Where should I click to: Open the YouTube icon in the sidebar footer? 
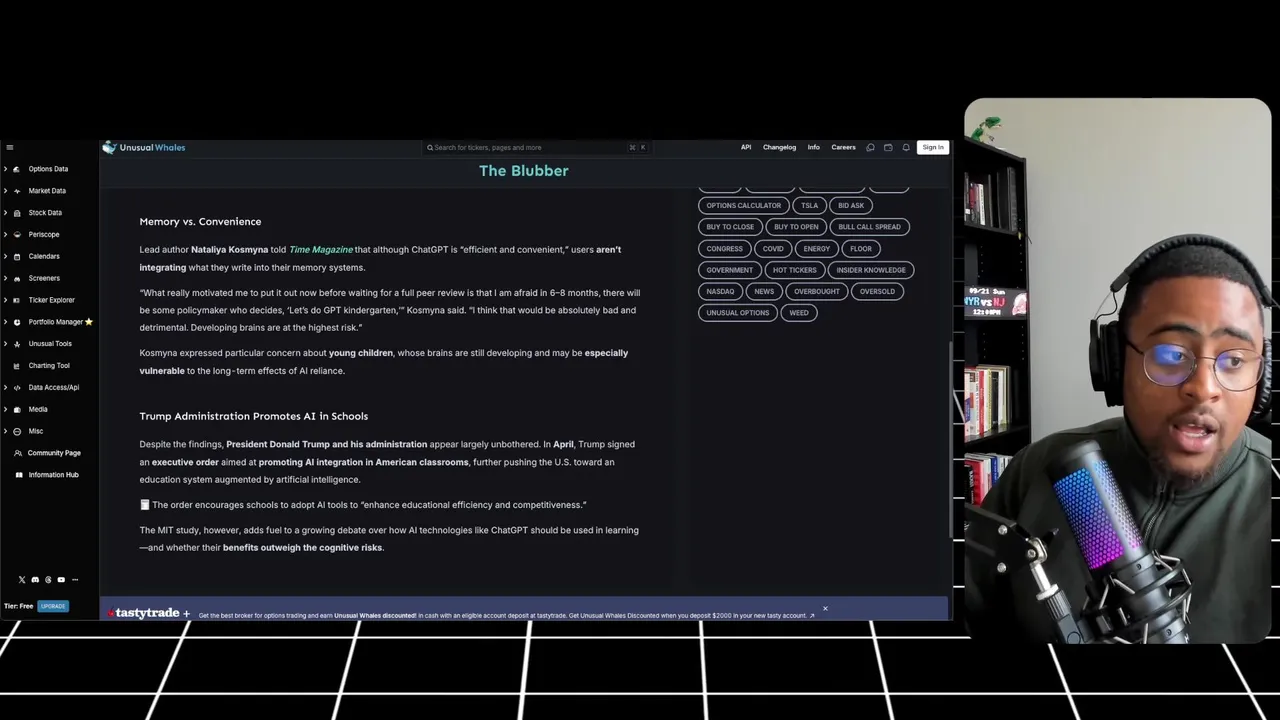point(61,580)
